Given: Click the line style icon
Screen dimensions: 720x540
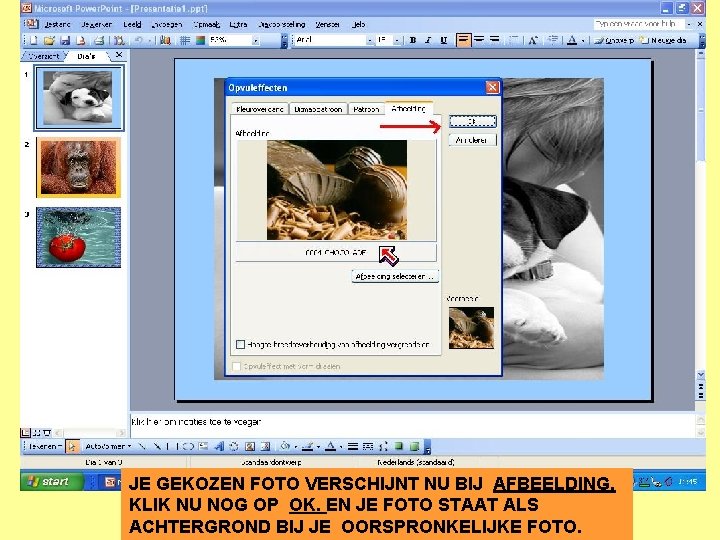Looking at the screenshot, I should (x=353, y=446).
